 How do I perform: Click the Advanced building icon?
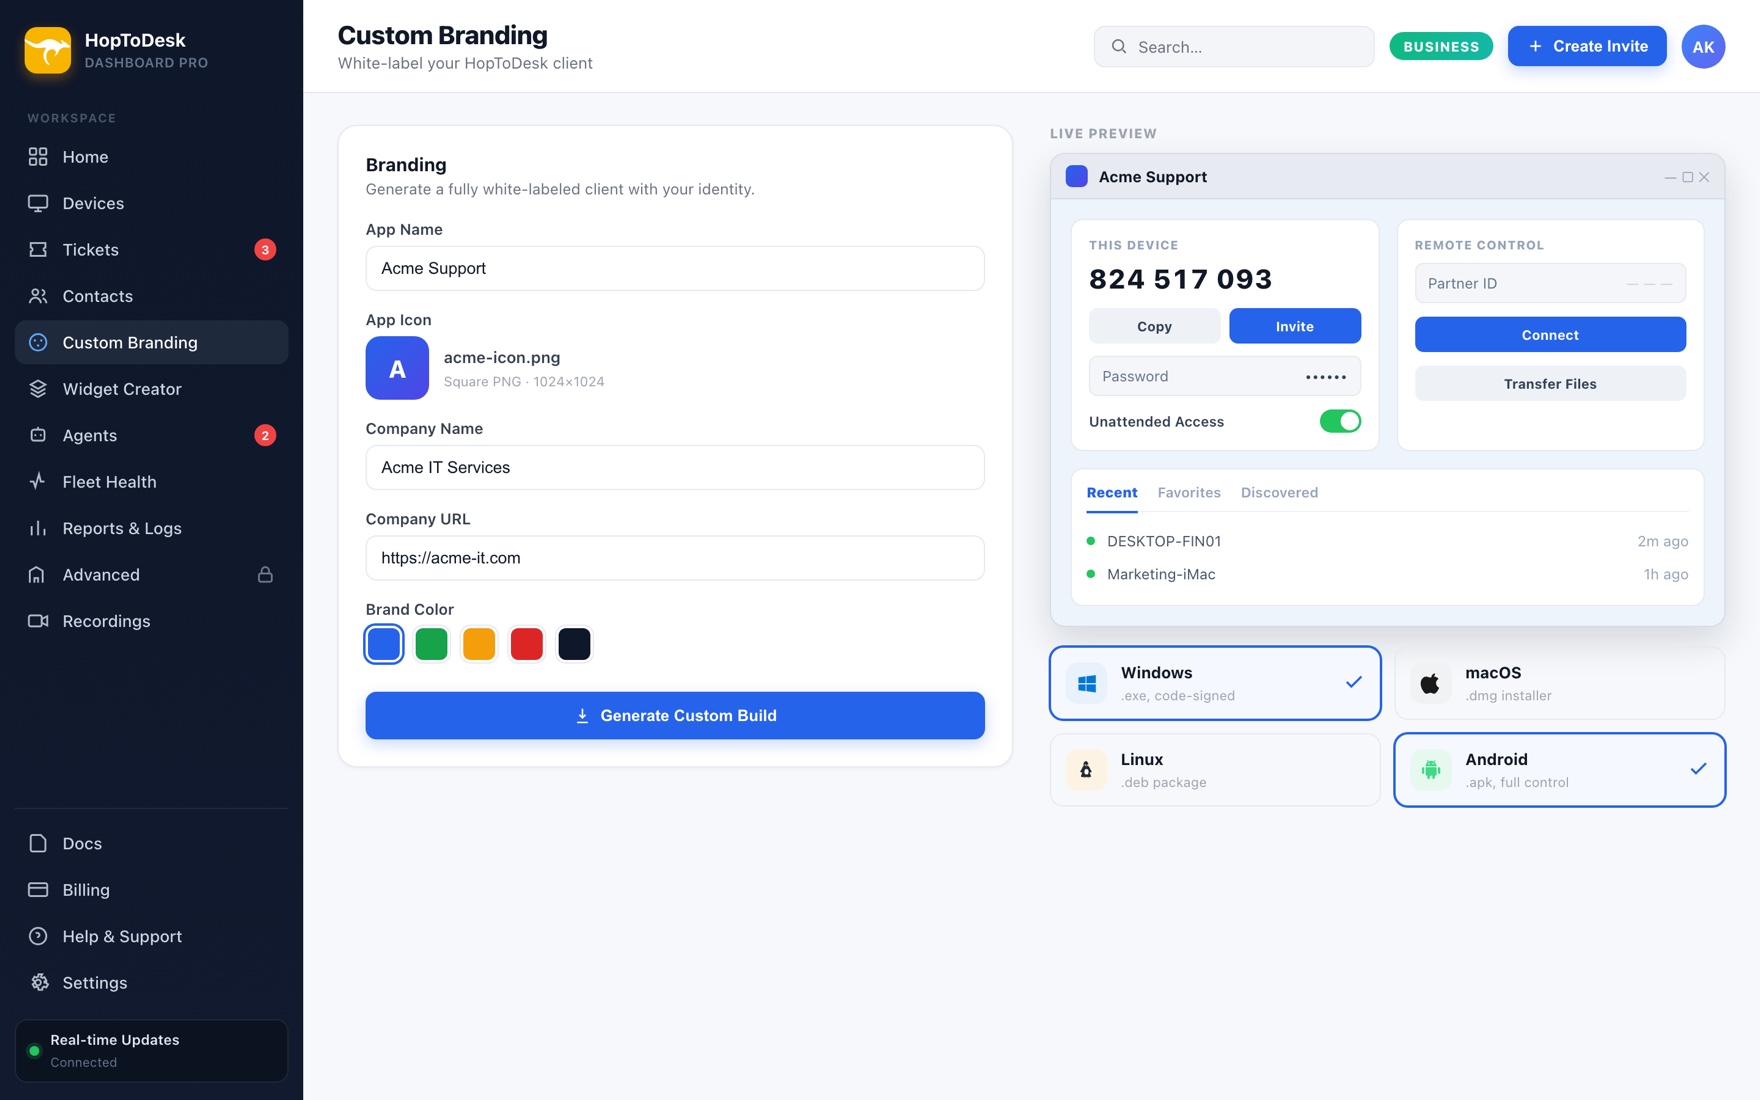click(x=38, y=575)
